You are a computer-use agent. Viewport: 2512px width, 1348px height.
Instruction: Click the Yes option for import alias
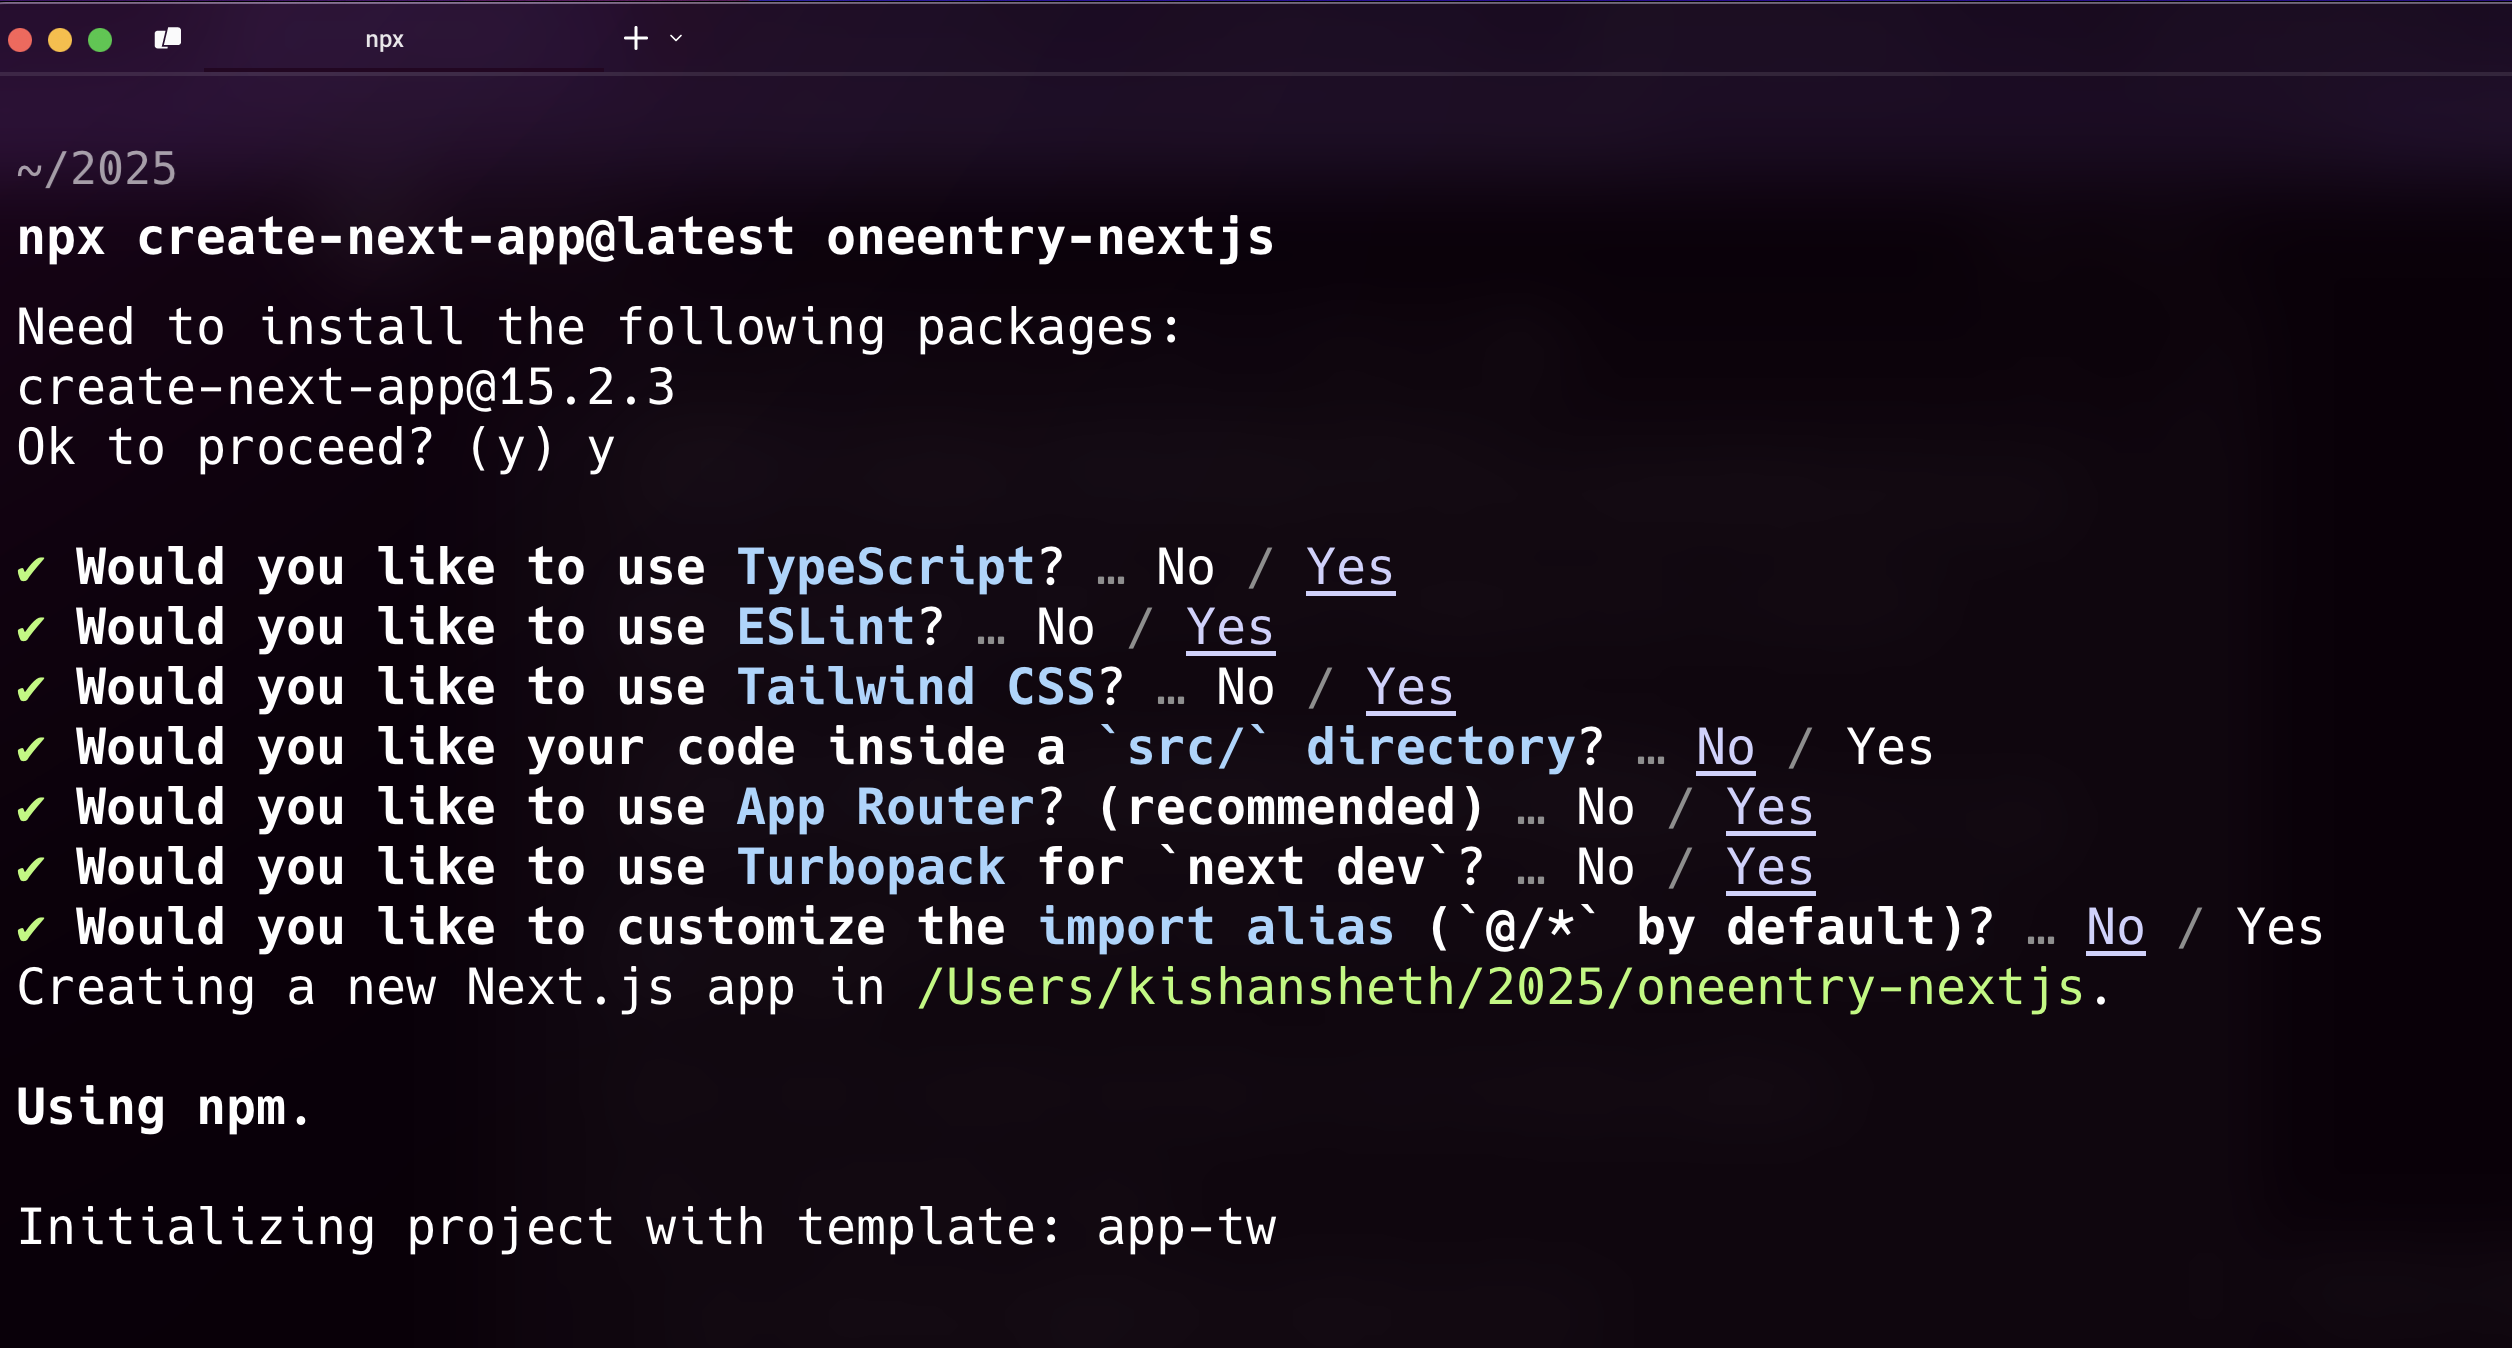coord(2280,927)
